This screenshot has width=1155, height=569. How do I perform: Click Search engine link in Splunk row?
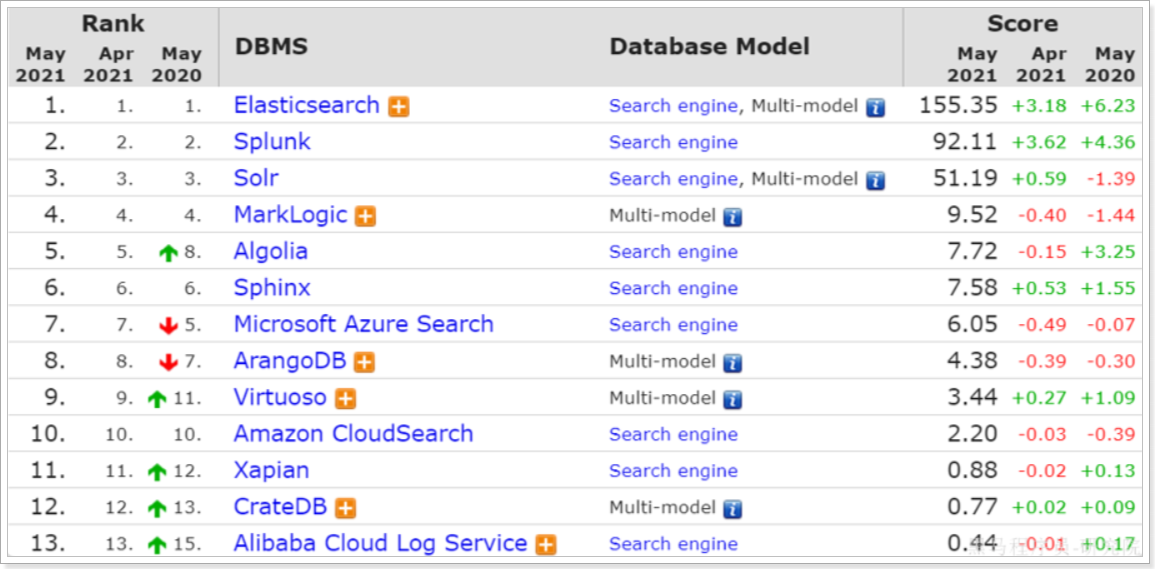(673, 143)
